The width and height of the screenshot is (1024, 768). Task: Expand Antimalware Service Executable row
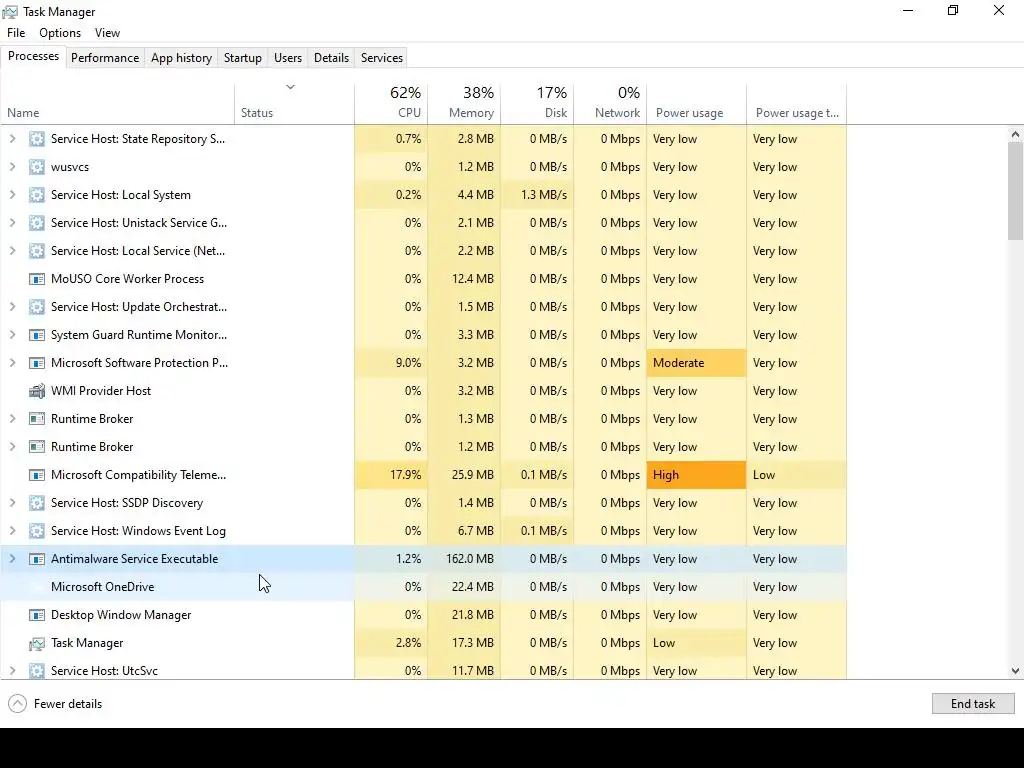(12, 559)
